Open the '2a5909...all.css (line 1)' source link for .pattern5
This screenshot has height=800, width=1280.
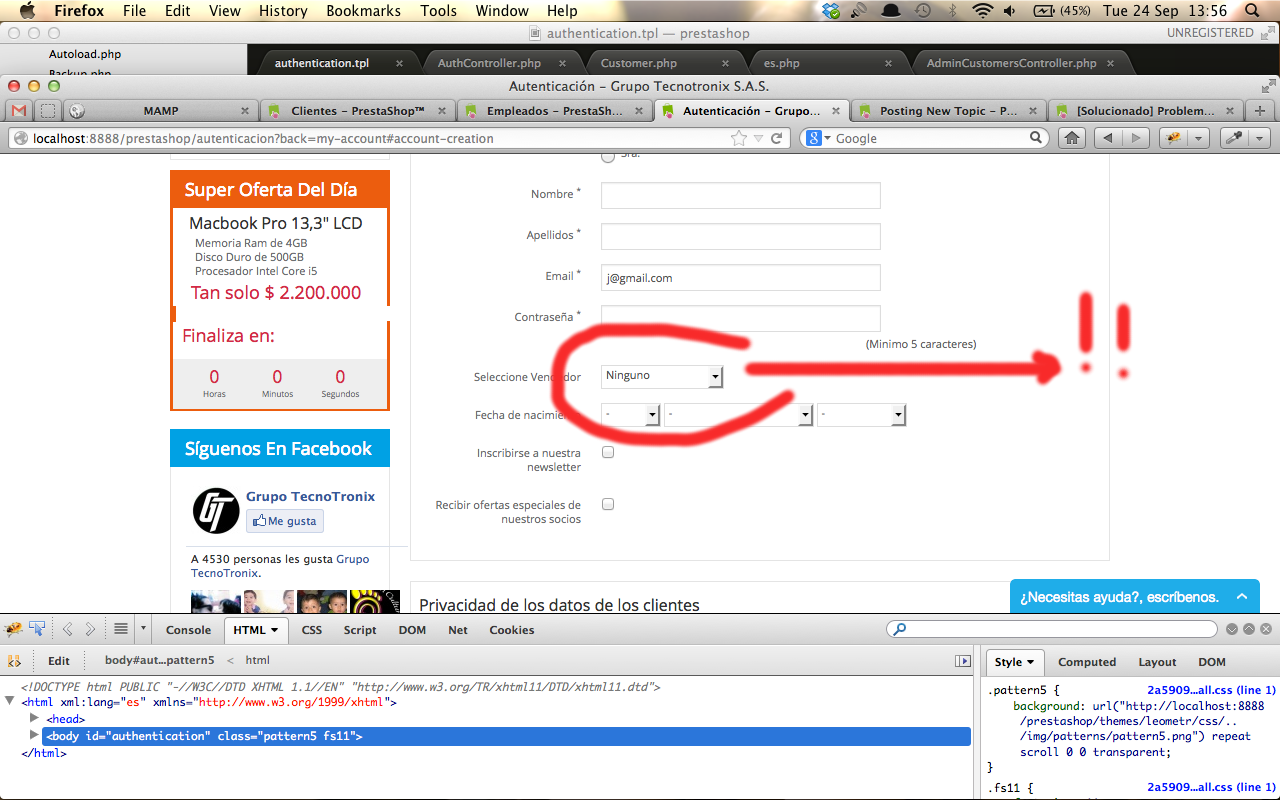pos(1211,690)
